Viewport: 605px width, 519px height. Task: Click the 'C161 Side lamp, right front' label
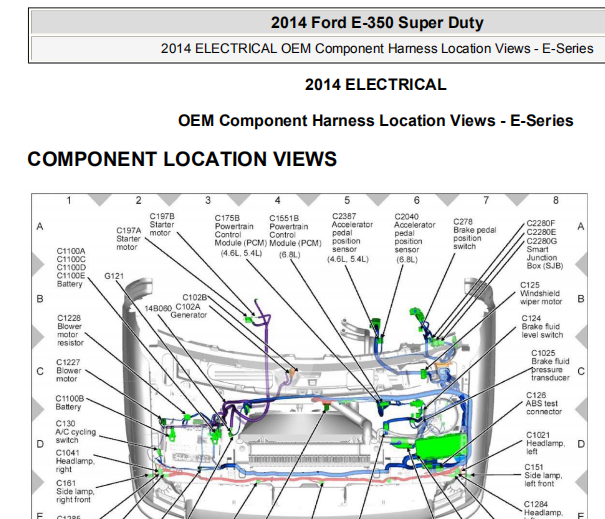point(75,491)
